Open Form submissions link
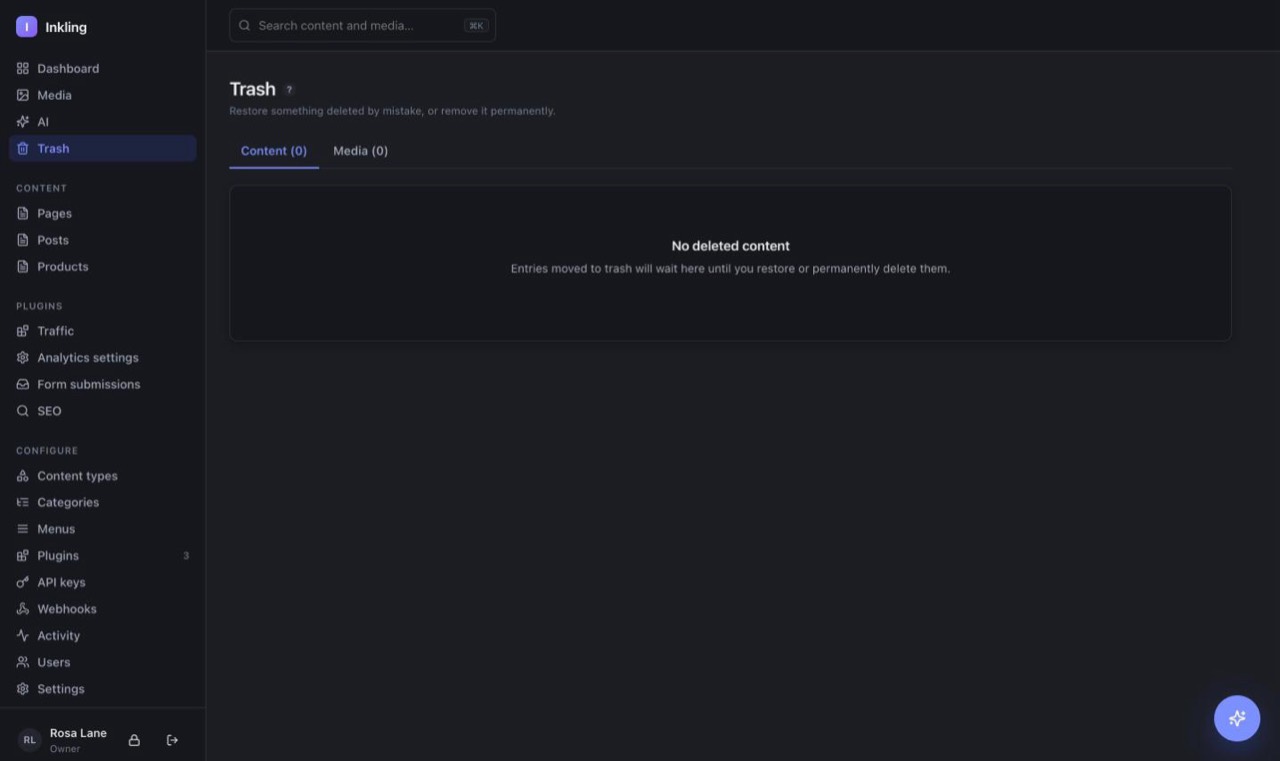 click(103, 384)
